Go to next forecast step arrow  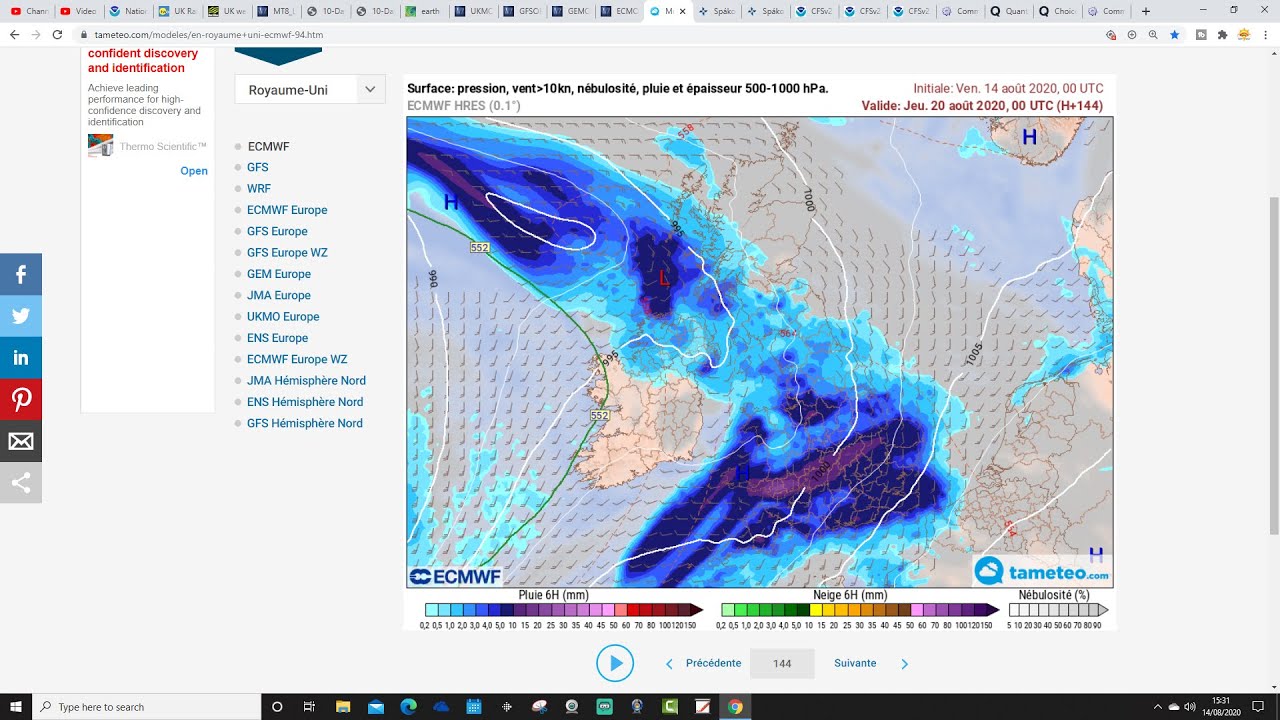pos(905,664)
